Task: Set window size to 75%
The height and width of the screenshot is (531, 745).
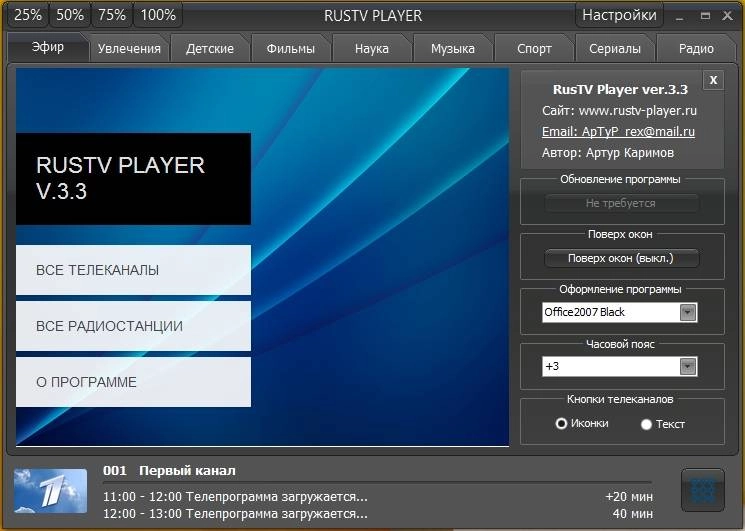Action: (x=112, y=15)
